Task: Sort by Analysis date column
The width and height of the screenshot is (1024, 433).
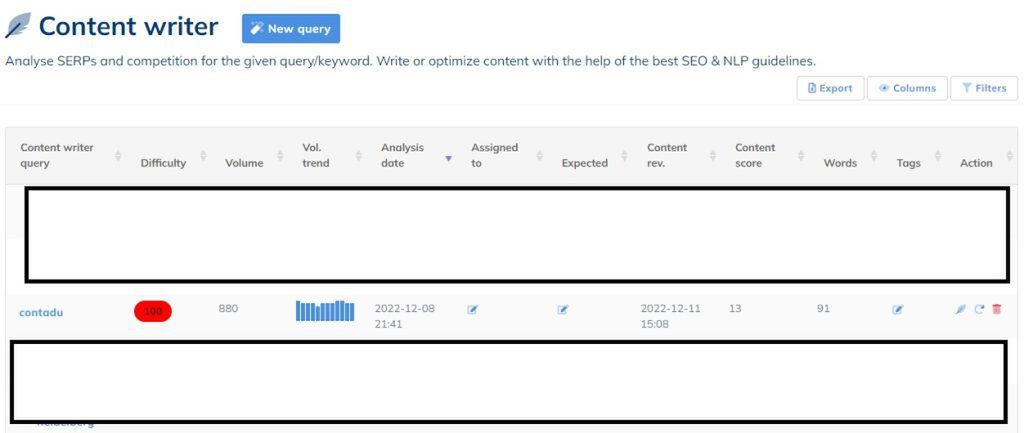Action: (402, 155)
